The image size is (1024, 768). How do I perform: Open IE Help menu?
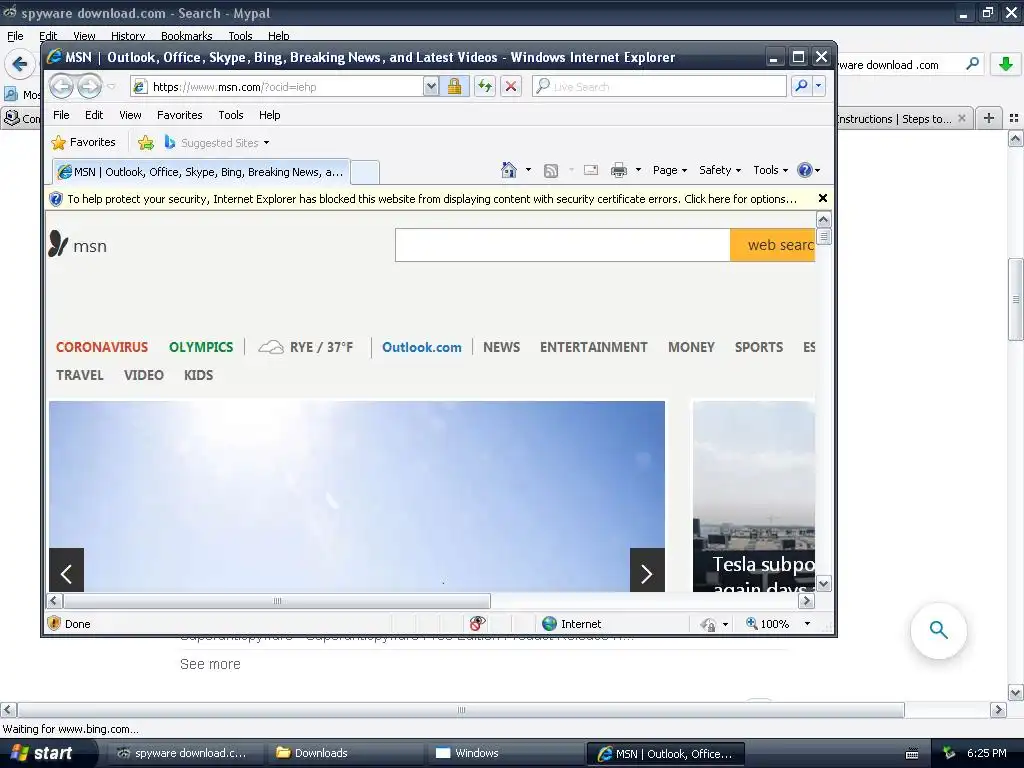[x=270, y=115]
